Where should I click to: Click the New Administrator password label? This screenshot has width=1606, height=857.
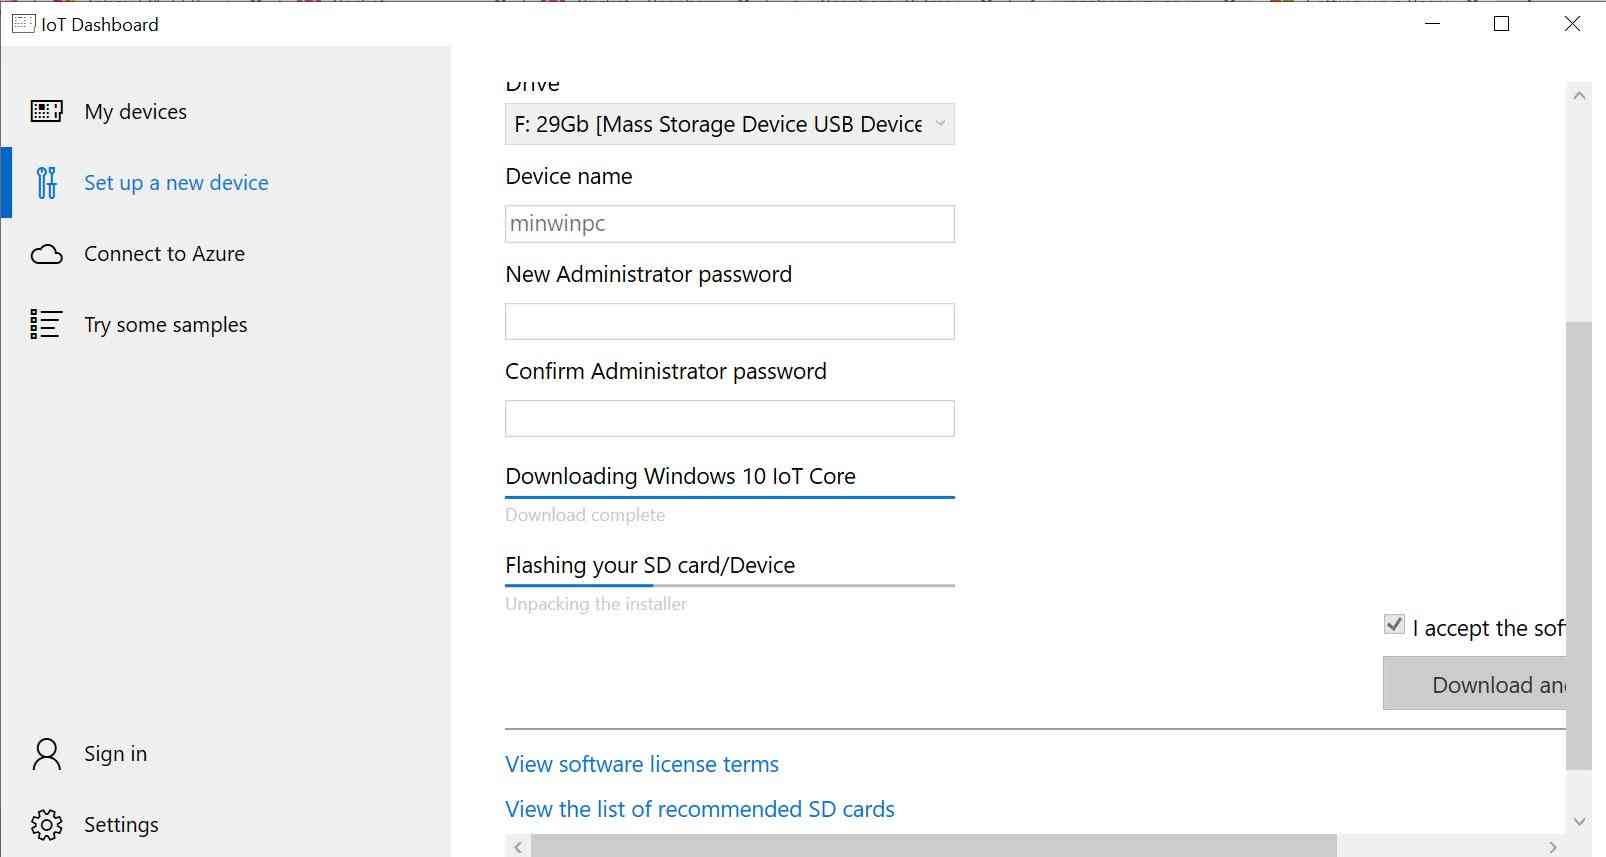click(649, 274)
